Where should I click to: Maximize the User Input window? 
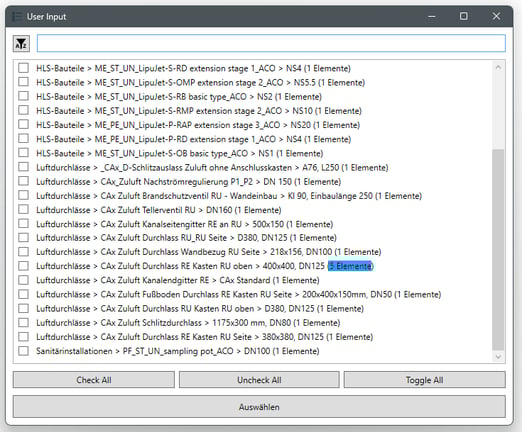[463, 16]
